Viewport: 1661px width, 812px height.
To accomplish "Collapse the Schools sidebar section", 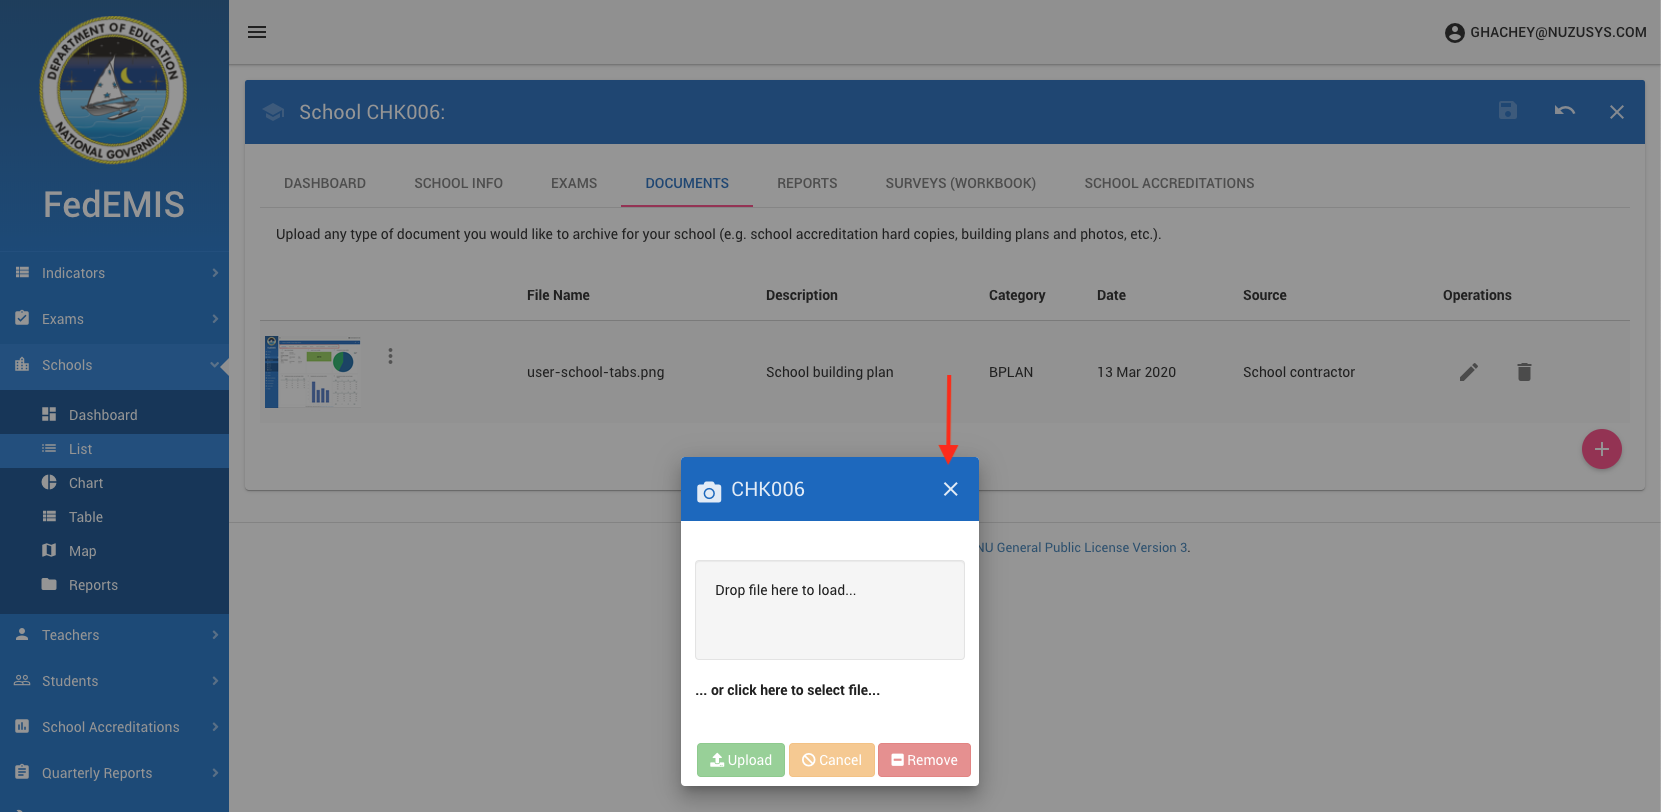I will pos(114,365).
